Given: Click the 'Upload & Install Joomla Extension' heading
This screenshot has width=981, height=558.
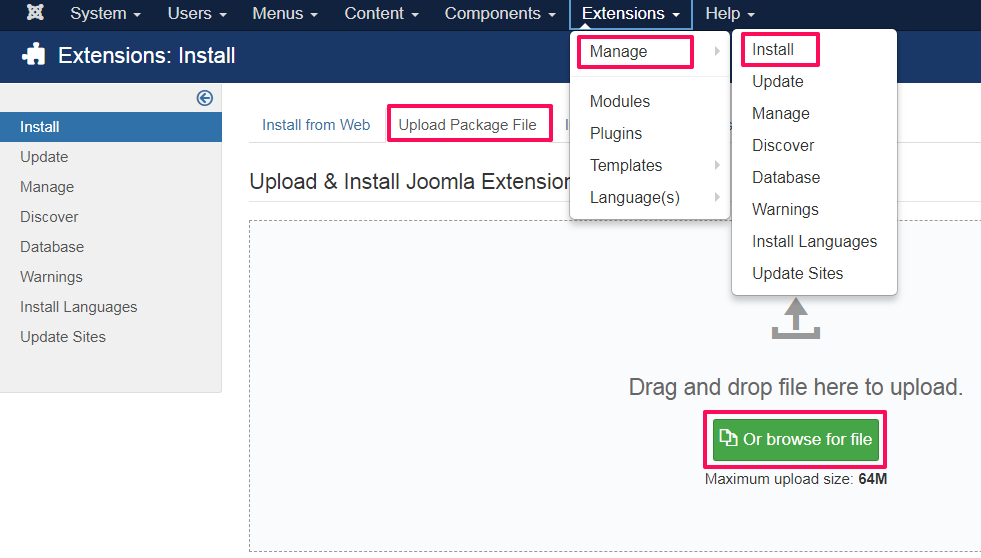Looking at the screenshot, I should click(410, 181).
